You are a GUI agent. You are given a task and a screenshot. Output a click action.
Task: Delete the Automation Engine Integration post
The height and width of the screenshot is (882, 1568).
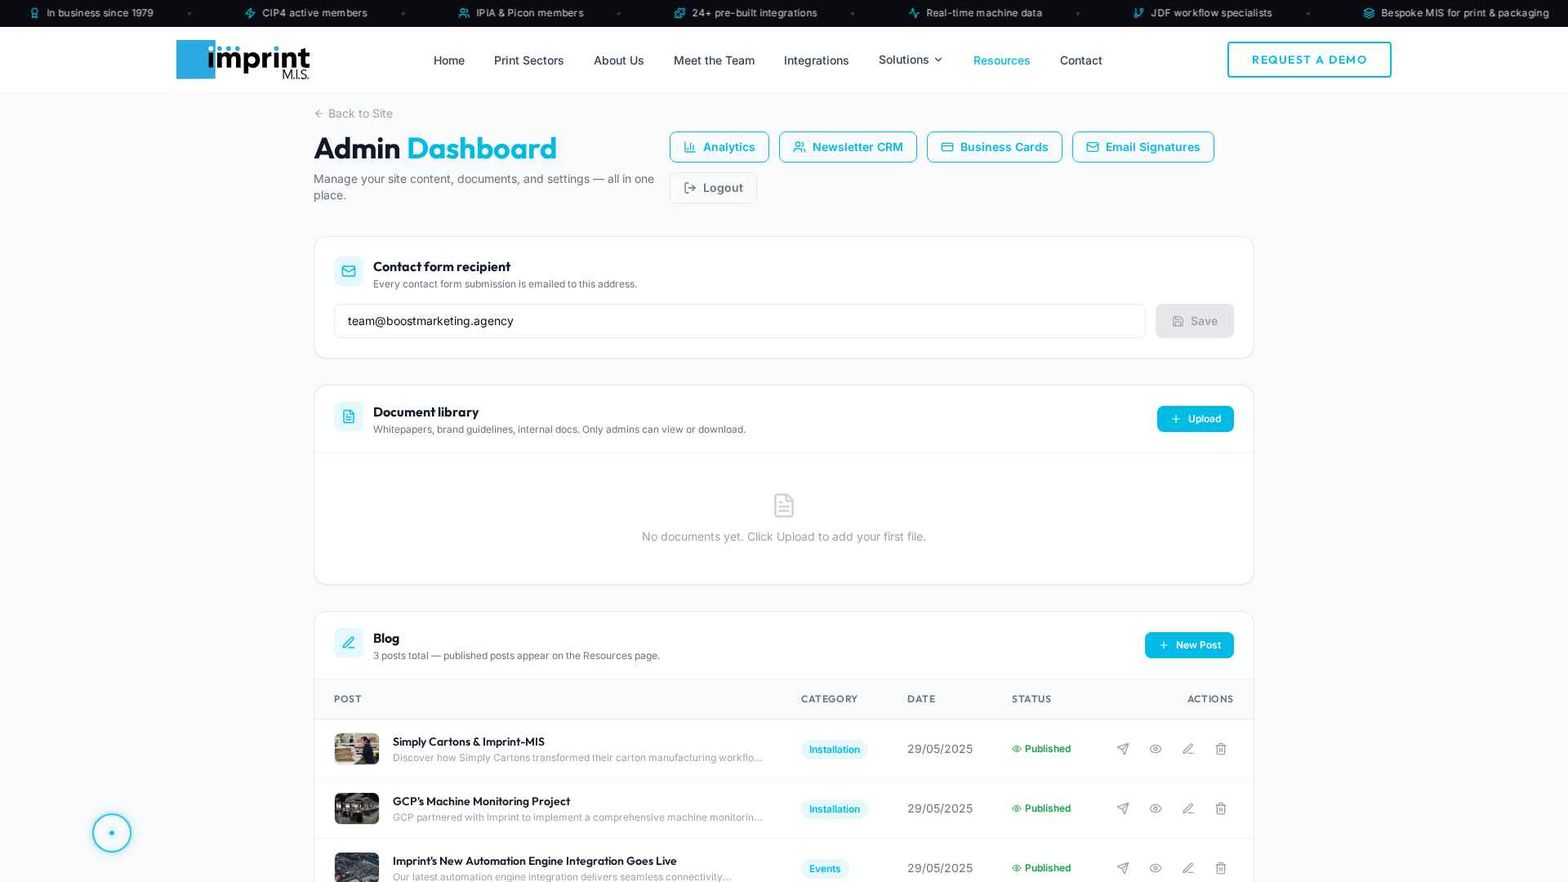tap(1221, 868)
